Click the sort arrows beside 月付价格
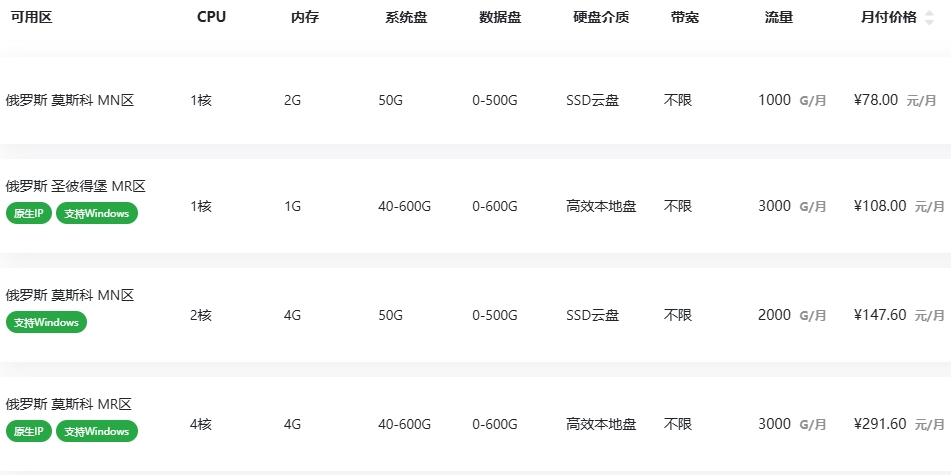Image resolution: width=951 pixels, height=475 pixels. pos(929,18)
